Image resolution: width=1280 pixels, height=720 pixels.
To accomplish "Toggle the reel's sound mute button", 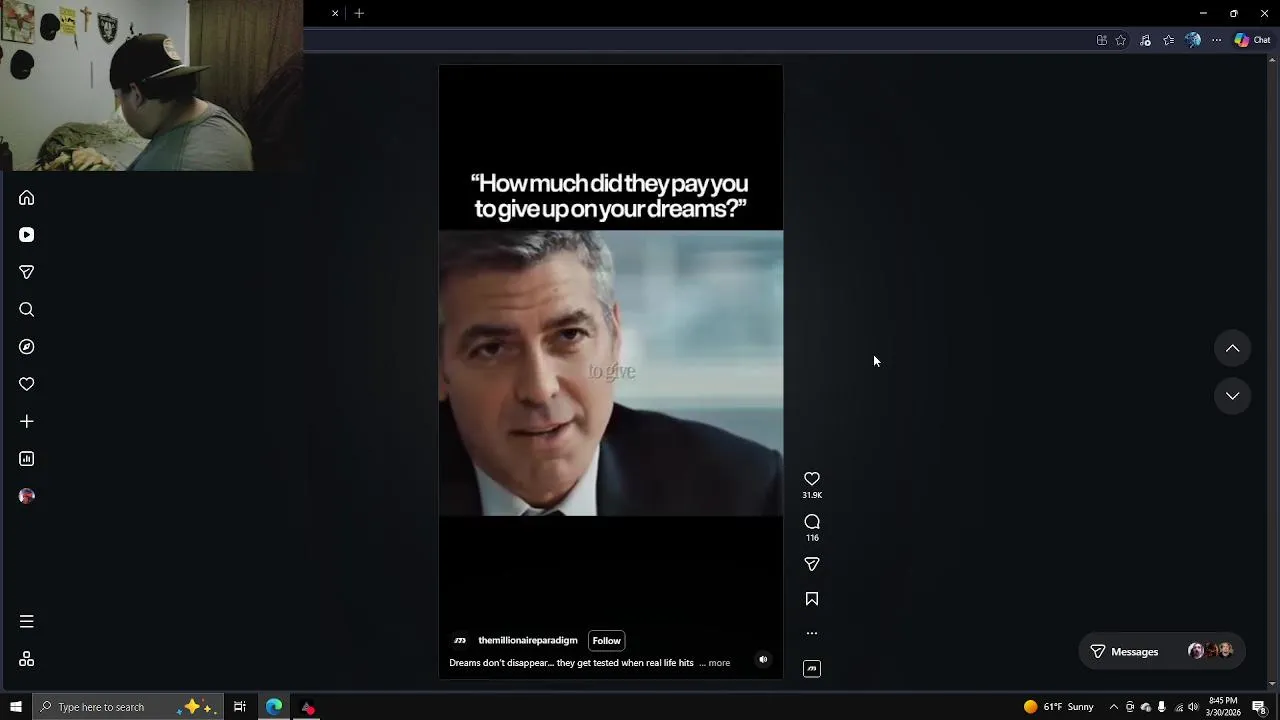I will pyautogui.click(x=763, y=660).
